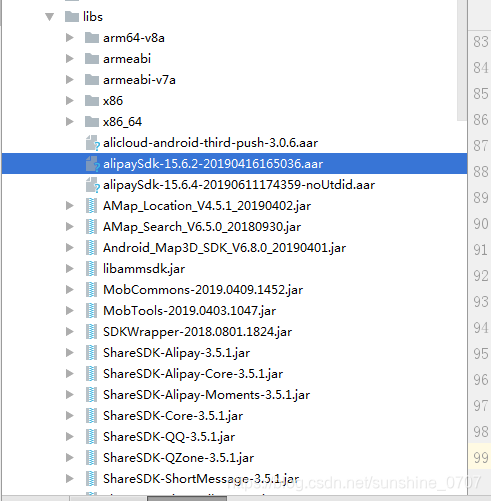491x501 pixels.
Task: Click line number 88 in editor gutter
Action: tap(480, 171)
